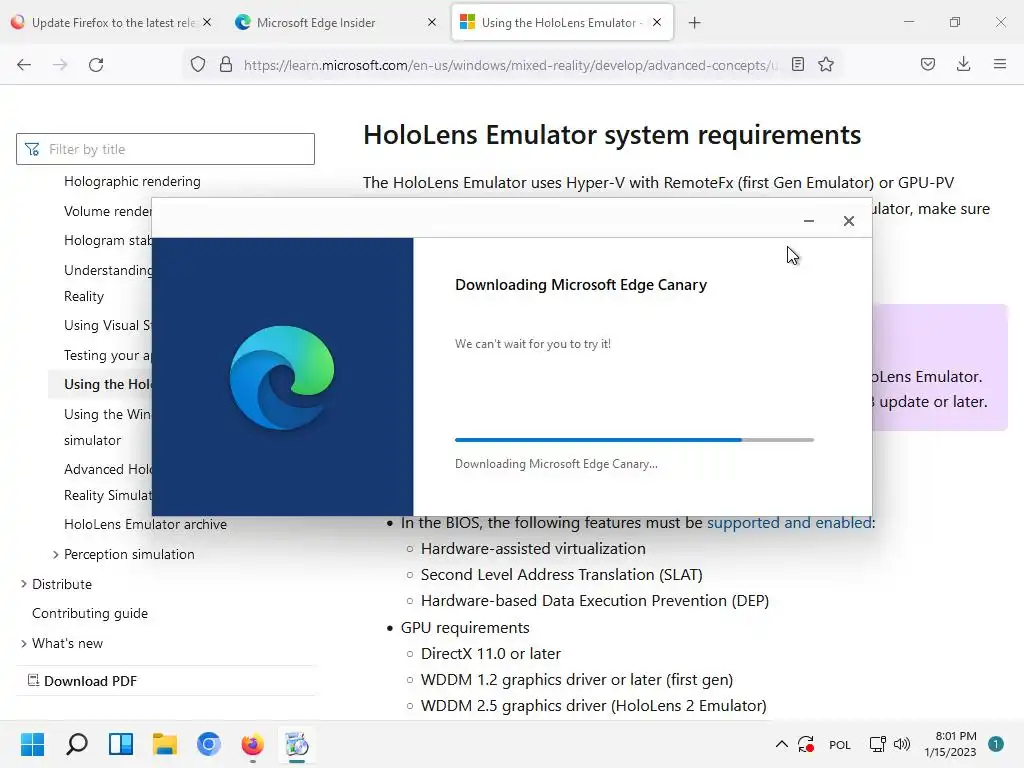Open the Firefox downloads panel
The height and width of the screenshot is (768, 1024).
click(963, 64)
